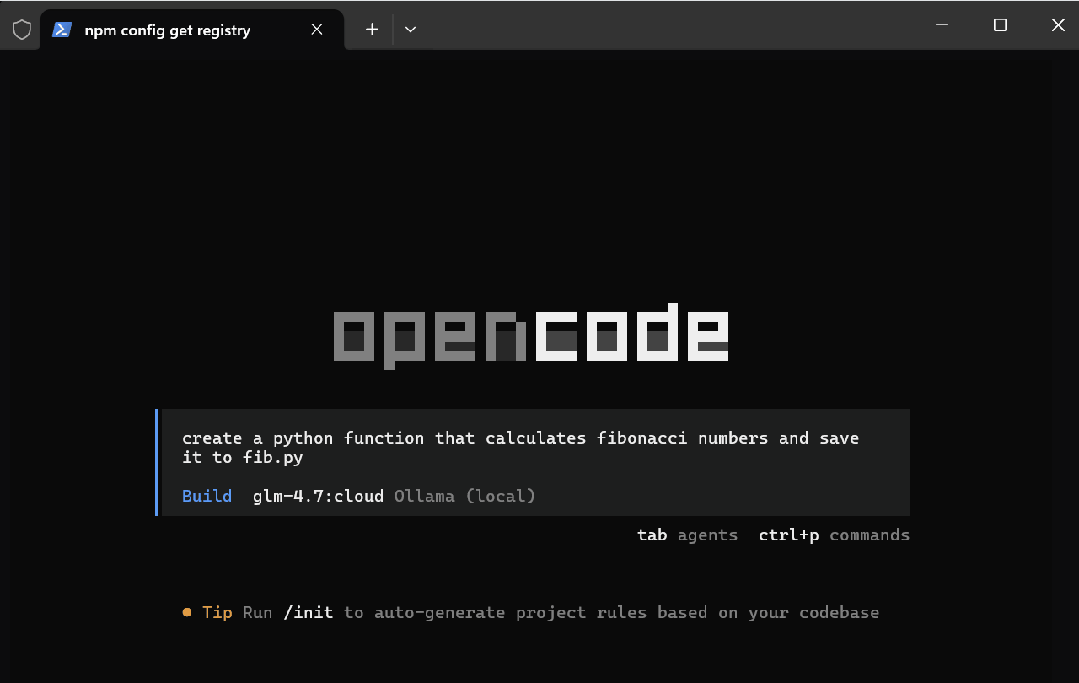Click the tab agents hint

point(687,535)
